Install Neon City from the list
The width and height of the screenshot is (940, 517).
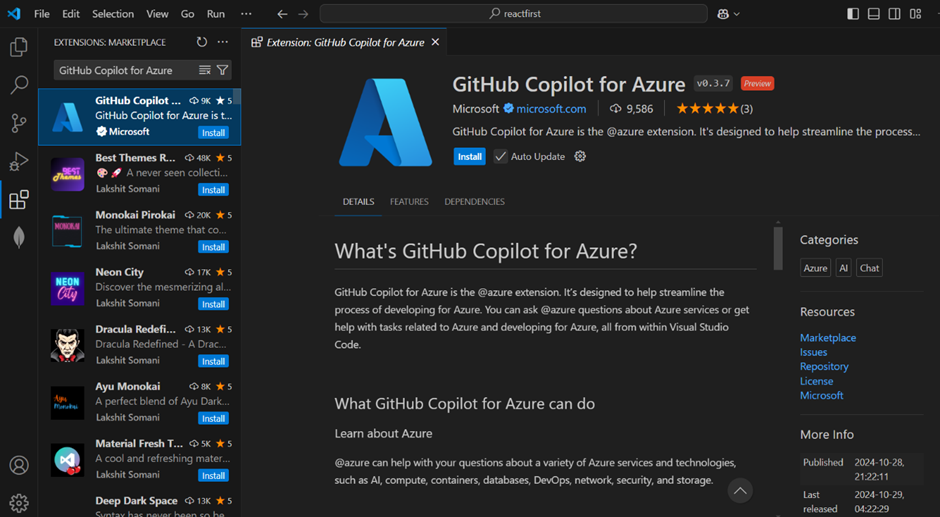click(213, 304)
